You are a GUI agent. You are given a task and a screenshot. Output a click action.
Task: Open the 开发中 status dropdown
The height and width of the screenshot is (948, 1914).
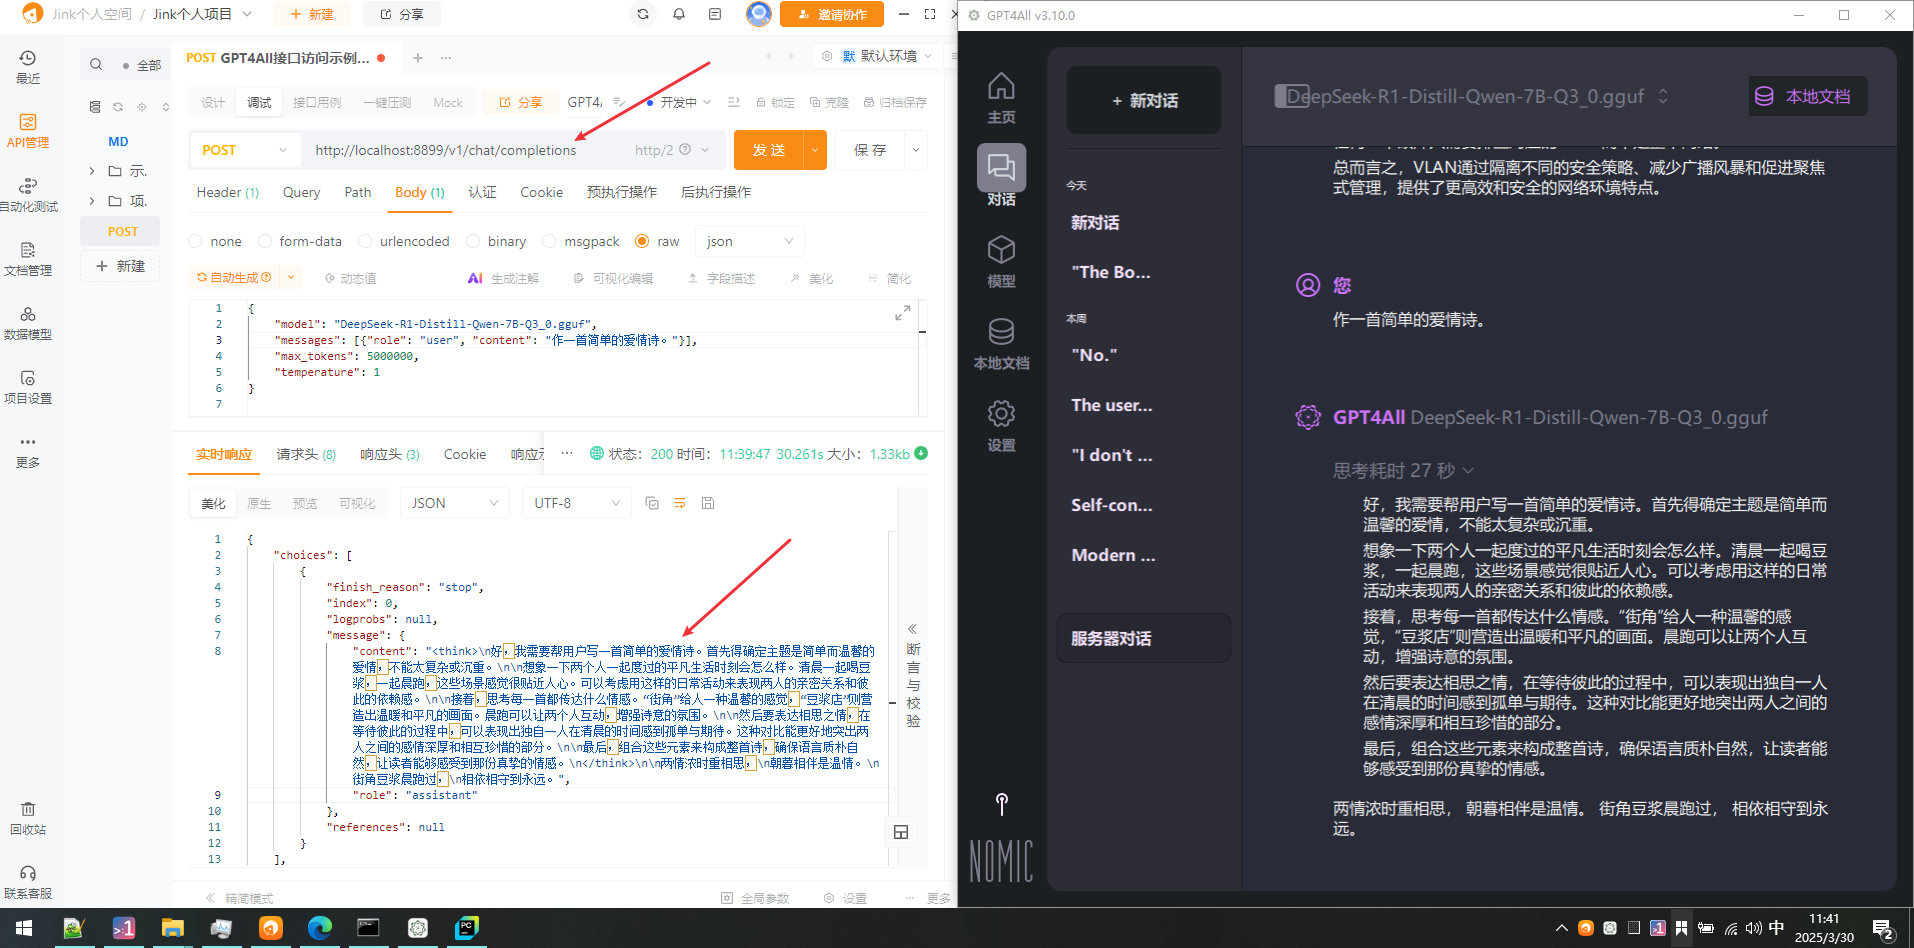(679, 102)
